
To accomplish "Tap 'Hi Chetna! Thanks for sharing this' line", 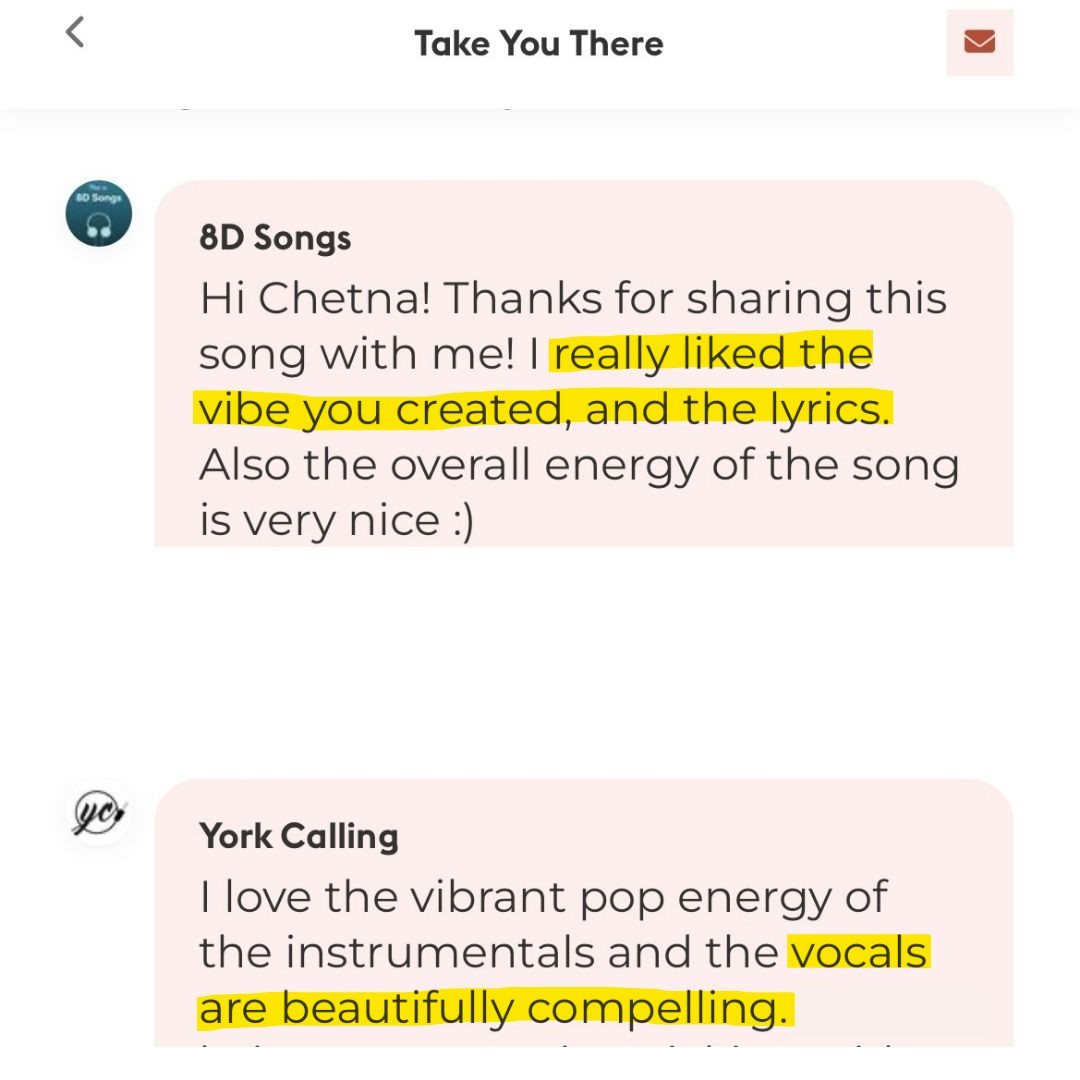I will [573, 299].
